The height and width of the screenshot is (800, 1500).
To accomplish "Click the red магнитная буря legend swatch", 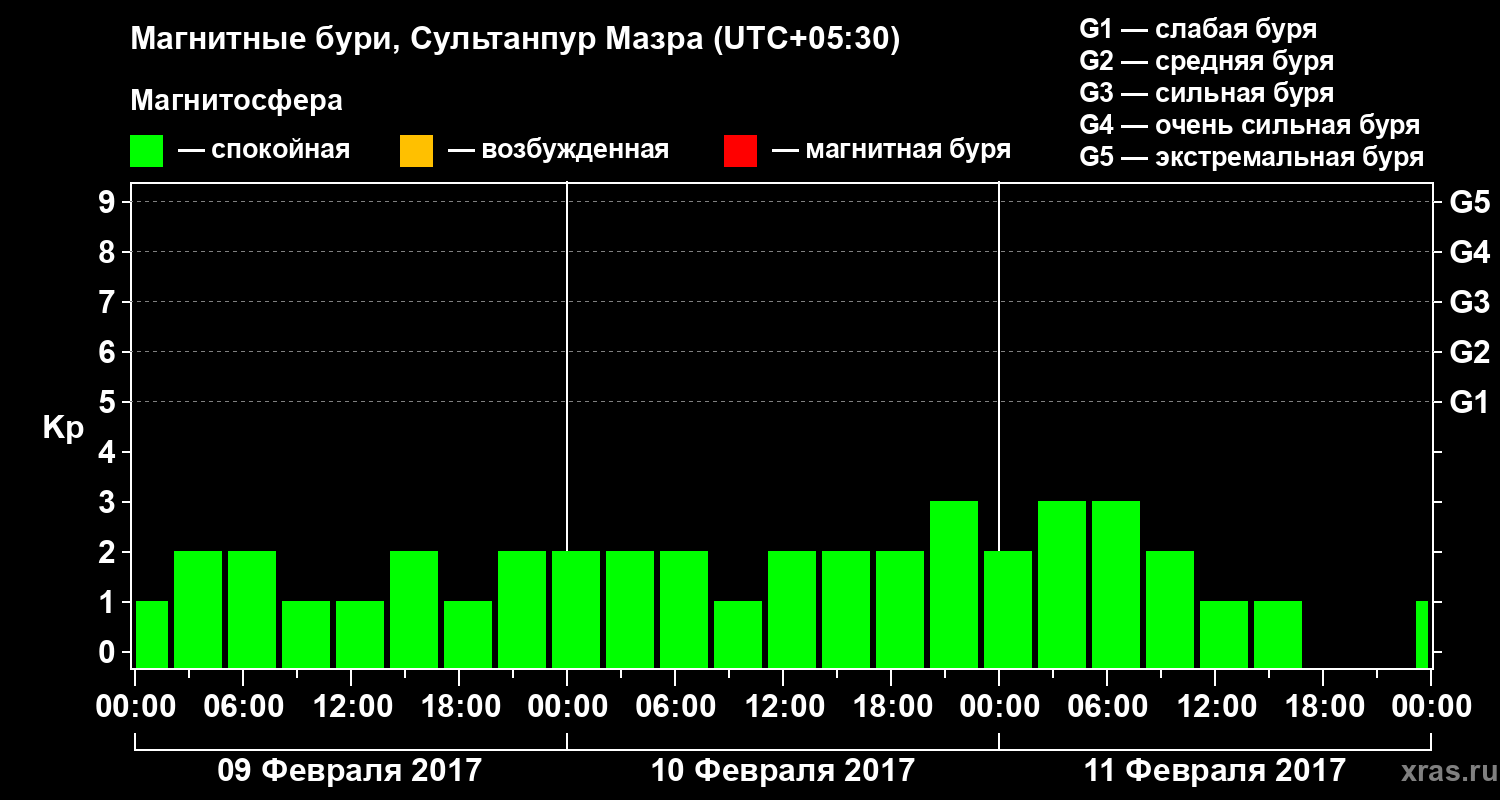I will click(740, 151).
